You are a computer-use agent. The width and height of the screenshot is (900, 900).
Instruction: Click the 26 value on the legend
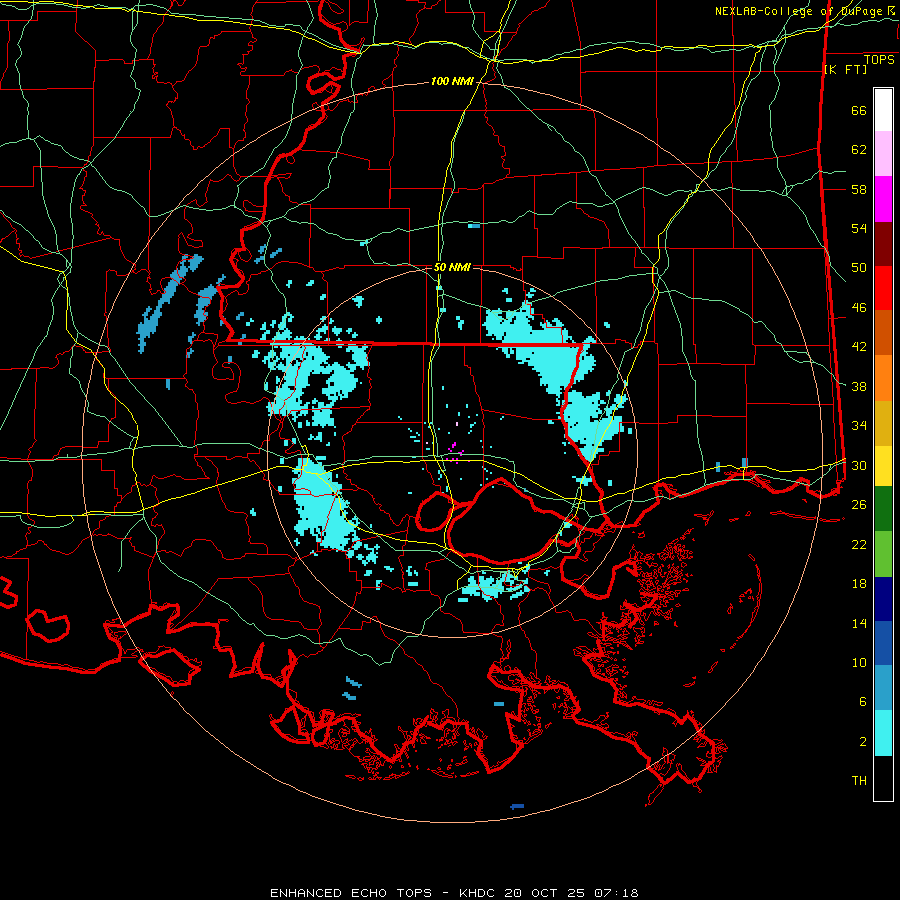tap(859, 505)
